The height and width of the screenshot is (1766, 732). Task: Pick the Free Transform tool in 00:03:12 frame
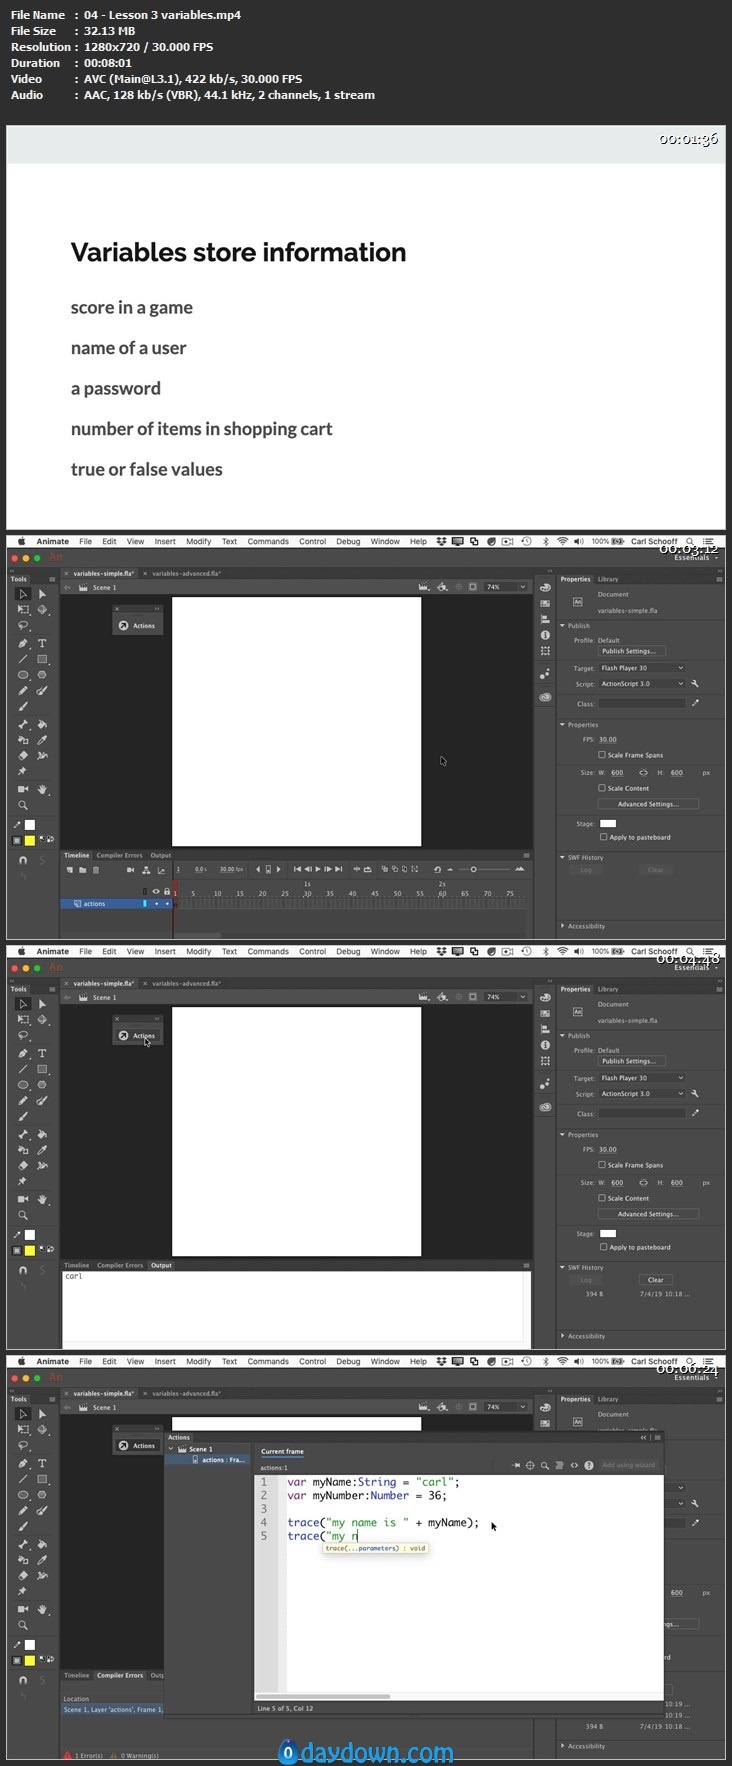(23, 609)
